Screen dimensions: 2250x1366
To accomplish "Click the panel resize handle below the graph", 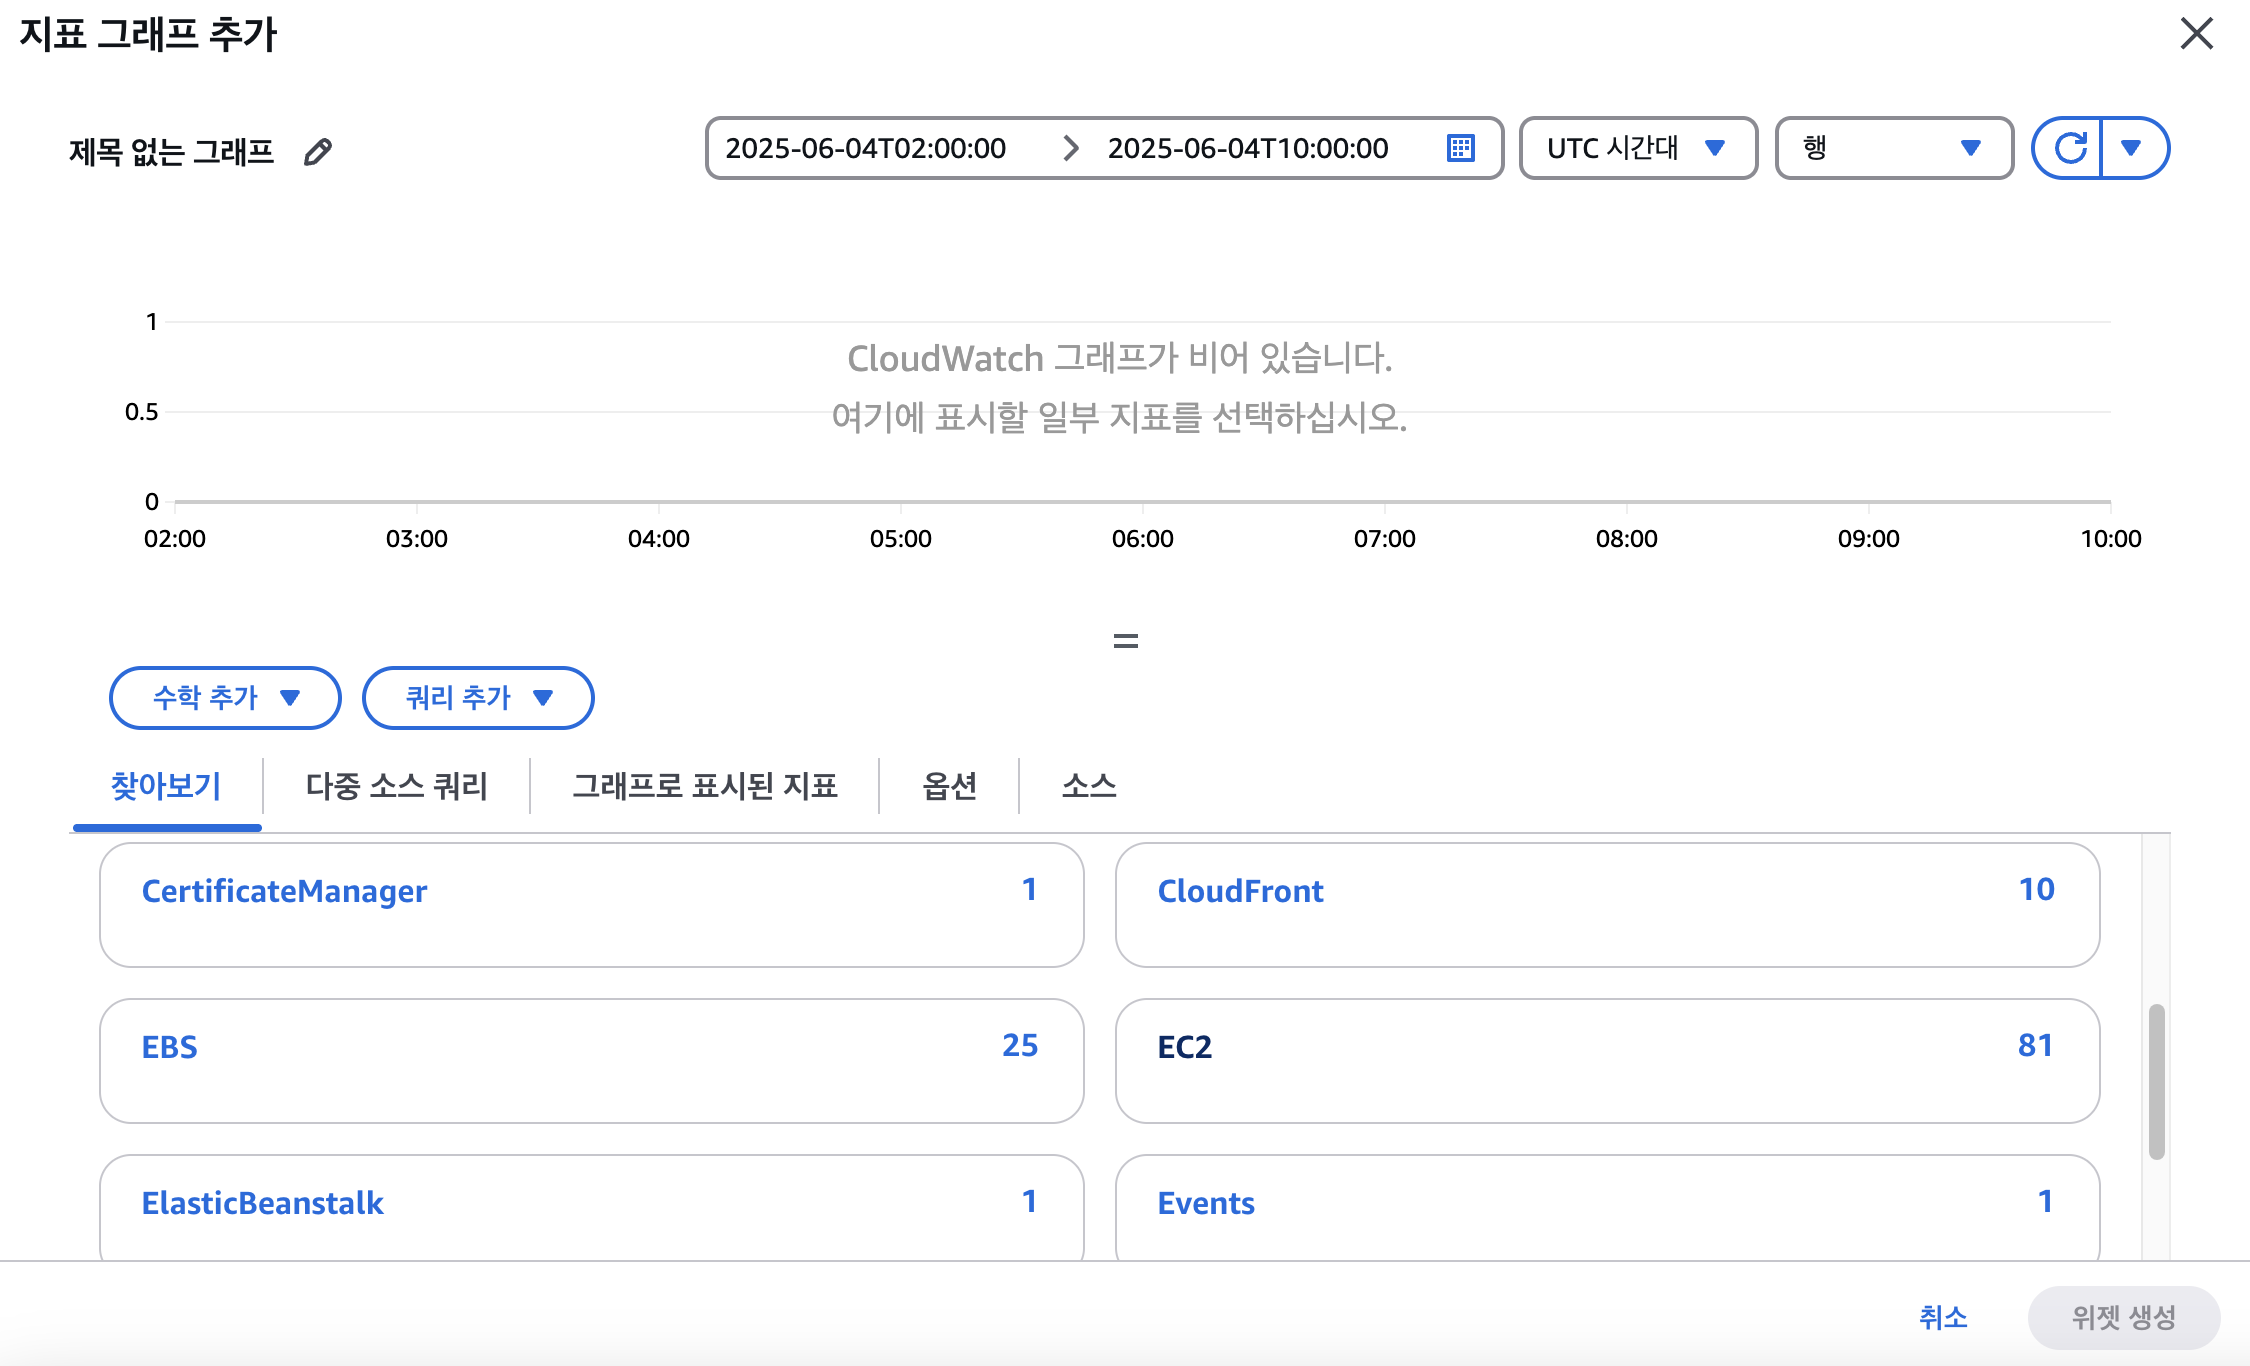I will [x=1125, y=641].
